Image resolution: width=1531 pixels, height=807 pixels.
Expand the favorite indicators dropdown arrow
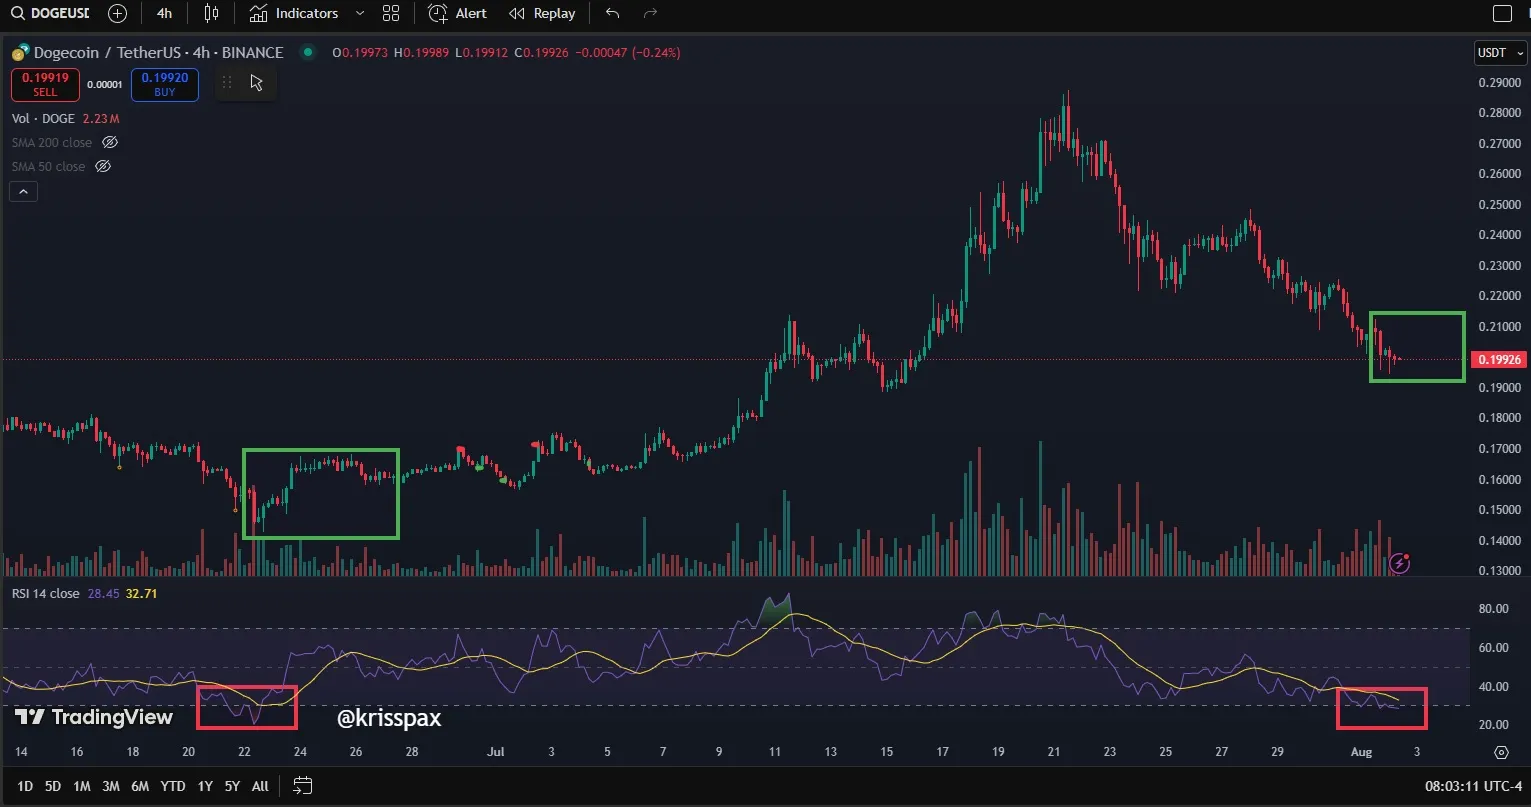point(359,13)
